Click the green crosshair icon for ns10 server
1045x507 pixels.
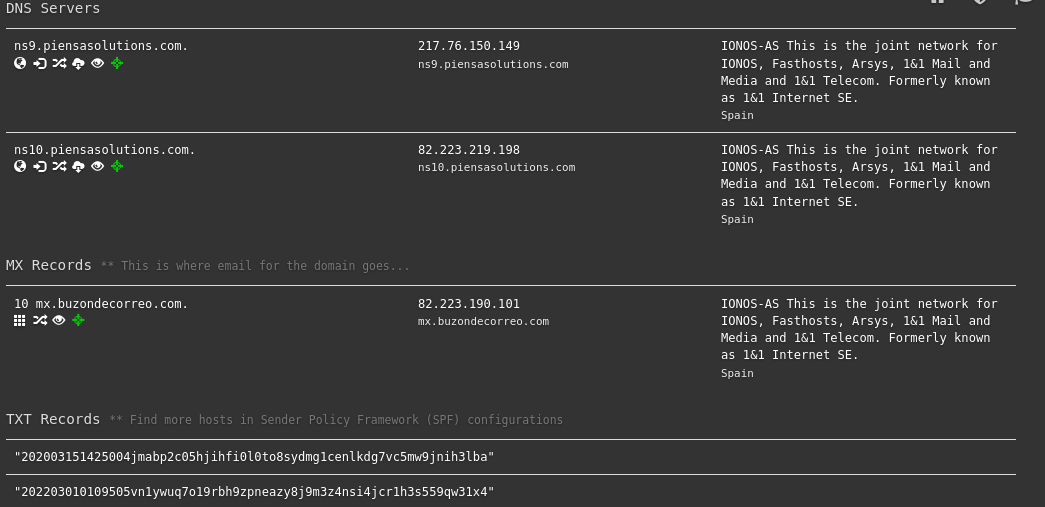click(x=117, y=166)
